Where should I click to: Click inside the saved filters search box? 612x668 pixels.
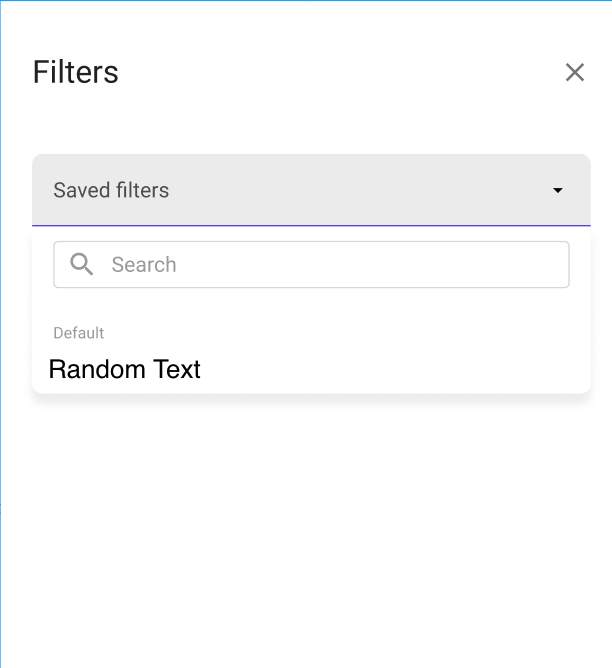(330, 264)
